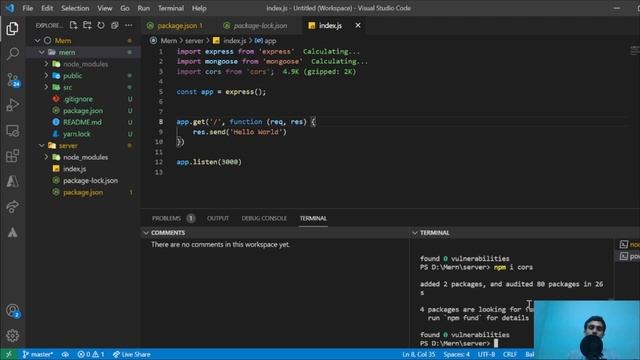Collapse the mern folder
Screen dimensions: 640x360
(x=42, y=52)
